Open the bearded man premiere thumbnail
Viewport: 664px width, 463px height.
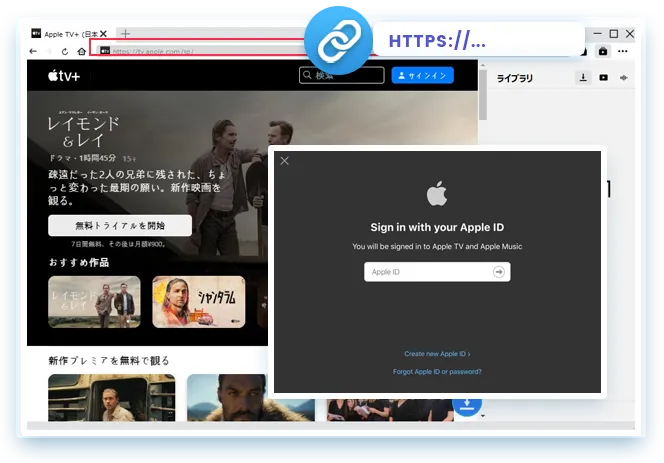(251, 397)
